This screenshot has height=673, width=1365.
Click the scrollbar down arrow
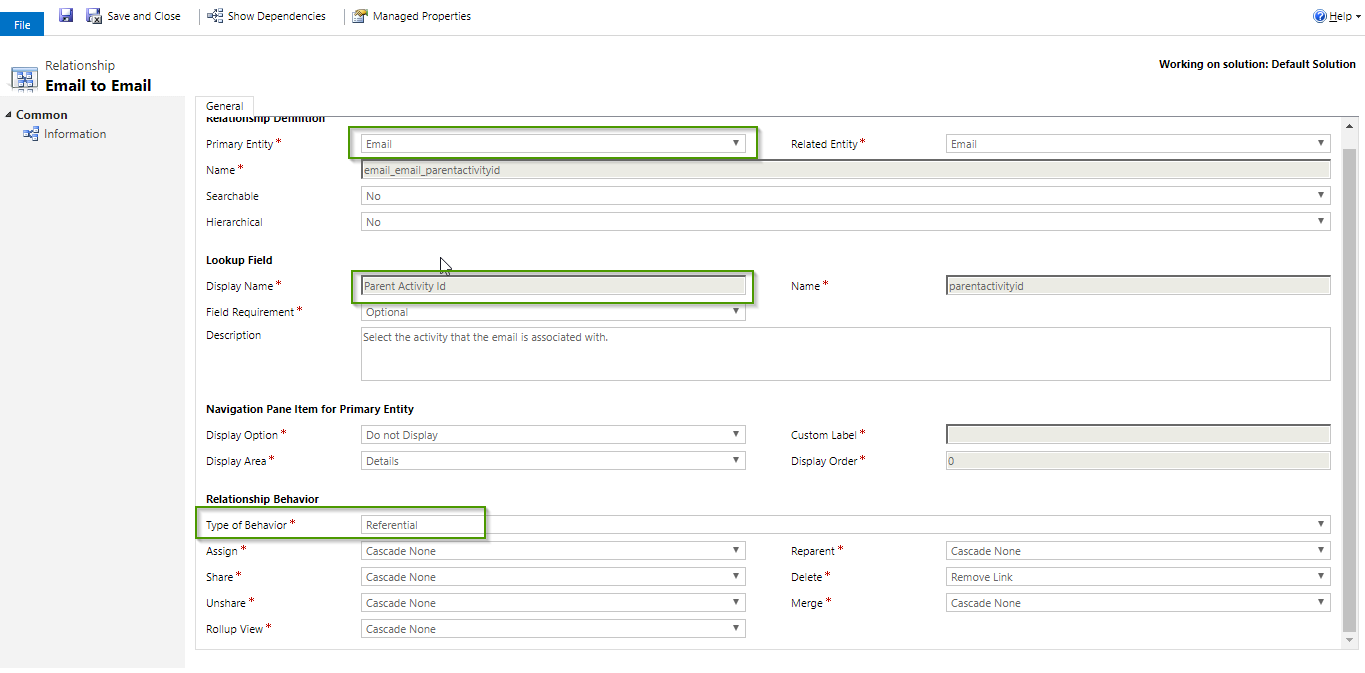[x=1349, y=640]
